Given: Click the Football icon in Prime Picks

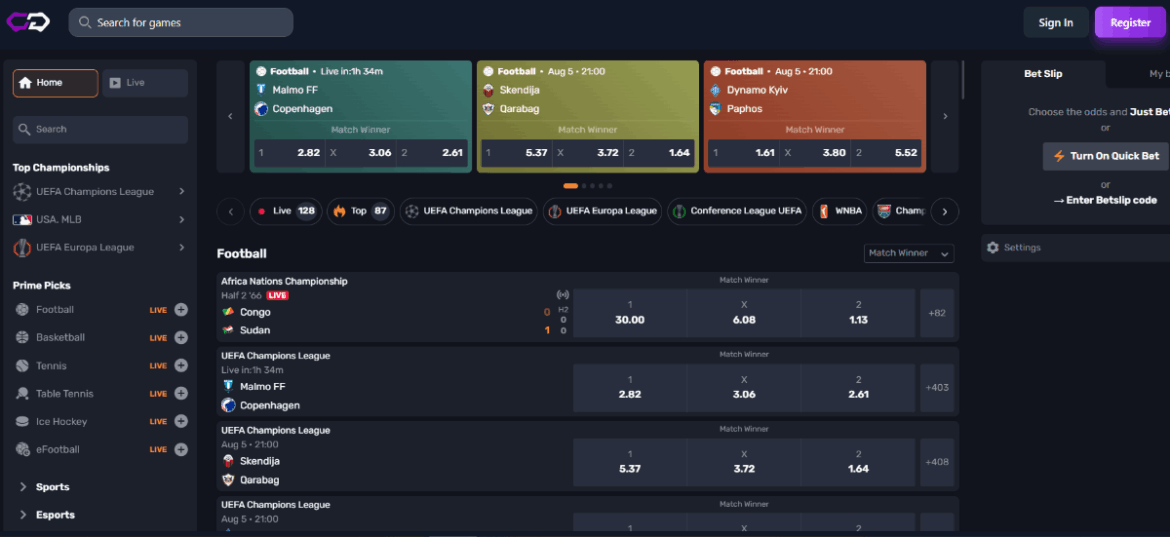Looking at the screenshot, I should tap(22, 310).
